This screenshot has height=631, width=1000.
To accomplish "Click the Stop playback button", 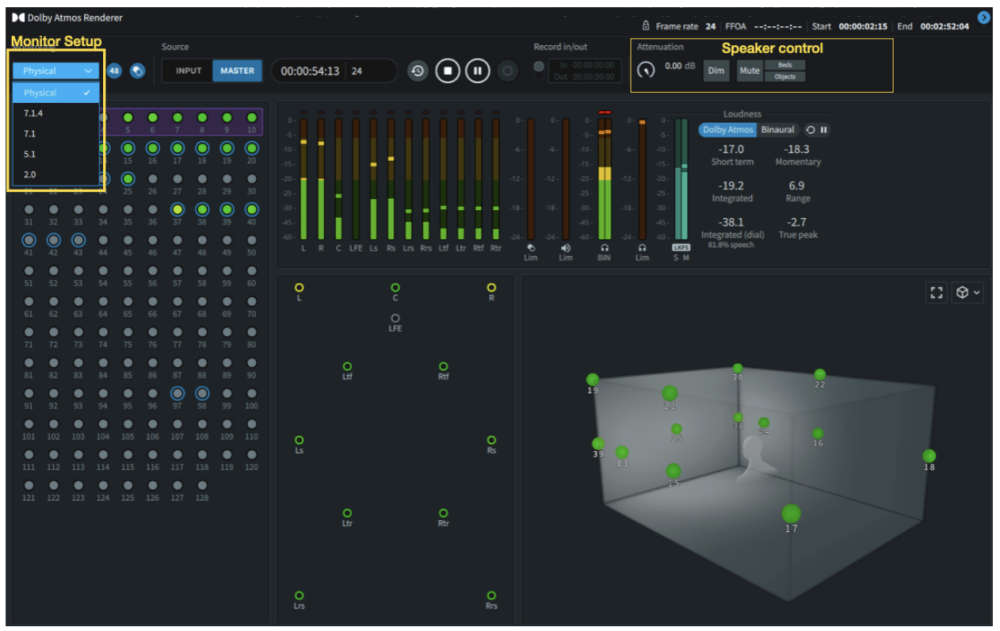I will [x=449, y=71].
